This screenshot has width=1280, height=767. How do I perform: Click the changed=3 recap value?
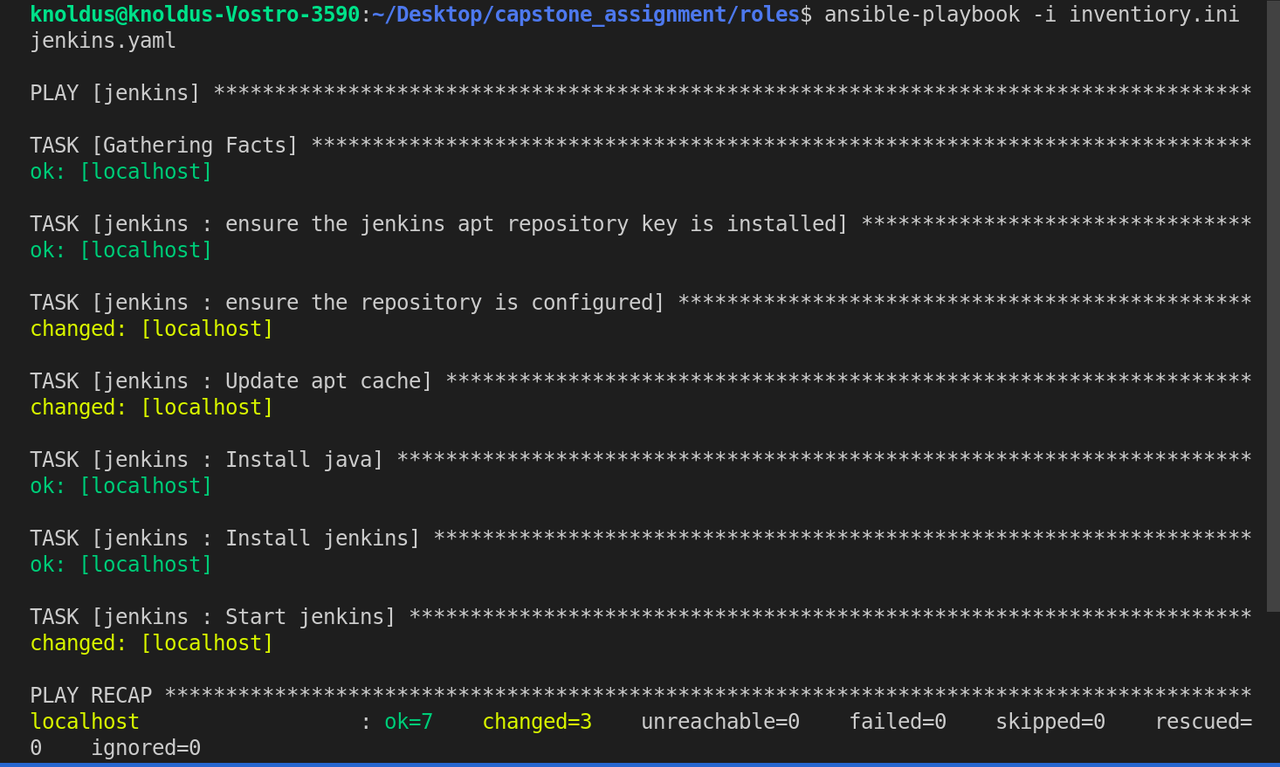[537, 721]
